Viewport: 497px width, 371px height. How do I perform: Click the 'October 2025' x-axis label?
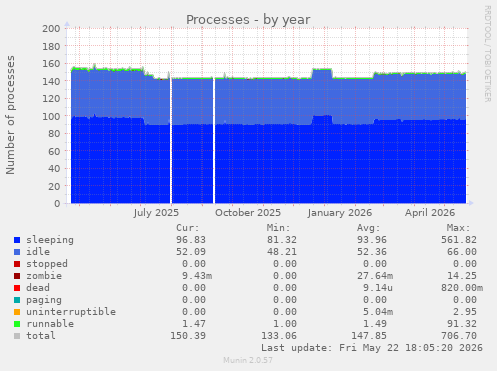point(248,213)
